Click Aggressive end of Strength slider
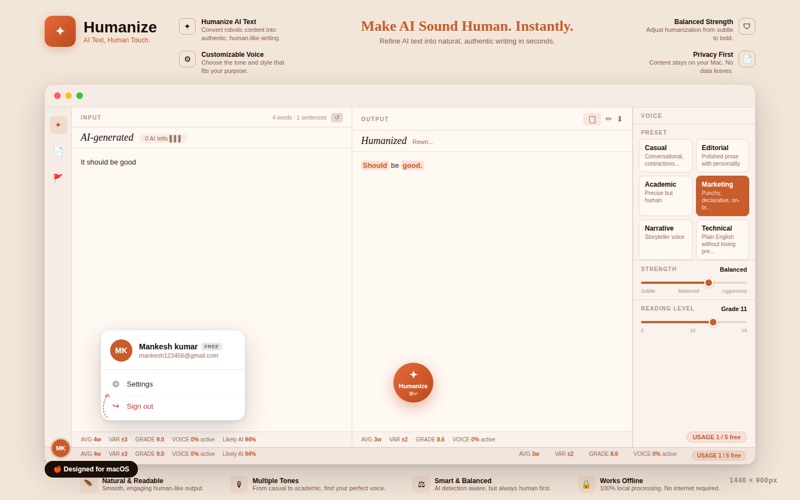This screenshot has width=800, height=500. tap(734, 291)
